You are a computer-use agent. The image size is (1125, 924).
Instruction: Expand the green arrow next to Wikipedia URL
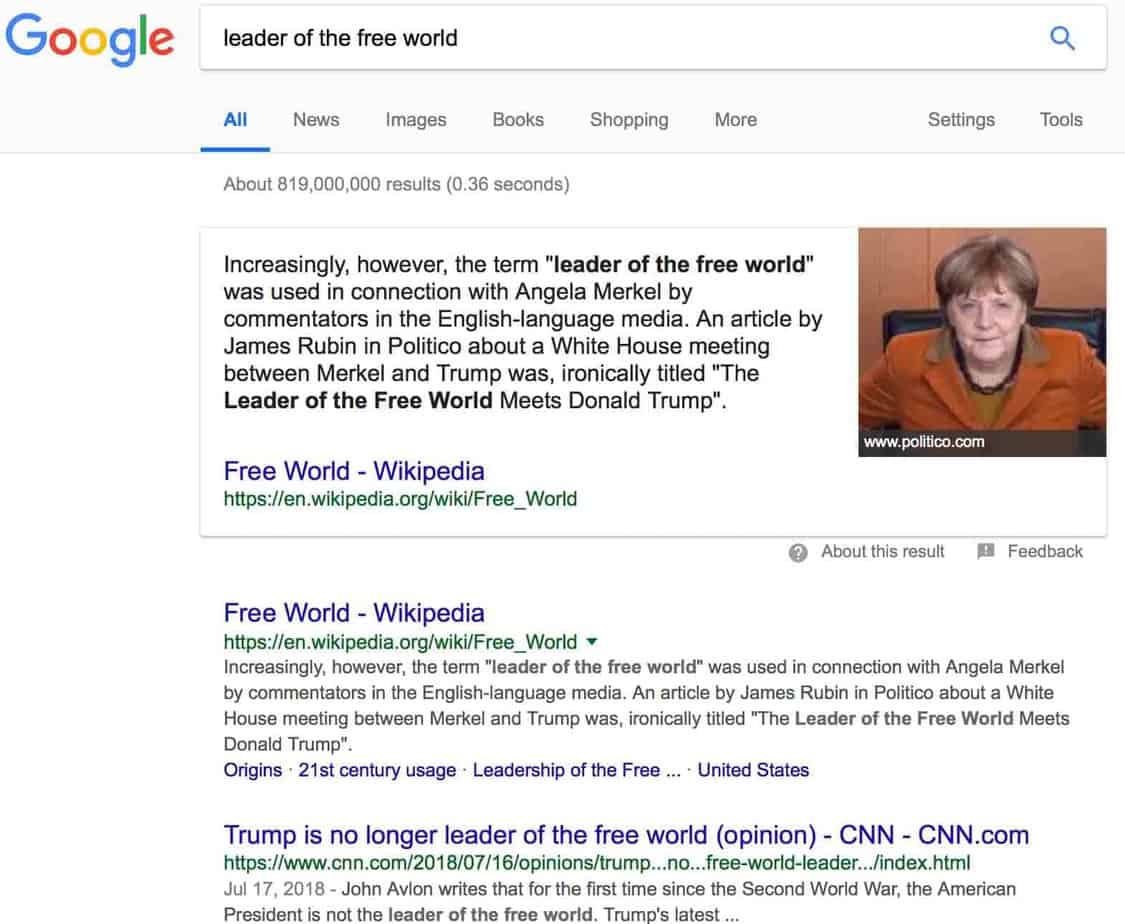pyautogui.click(x=592, y=641)
